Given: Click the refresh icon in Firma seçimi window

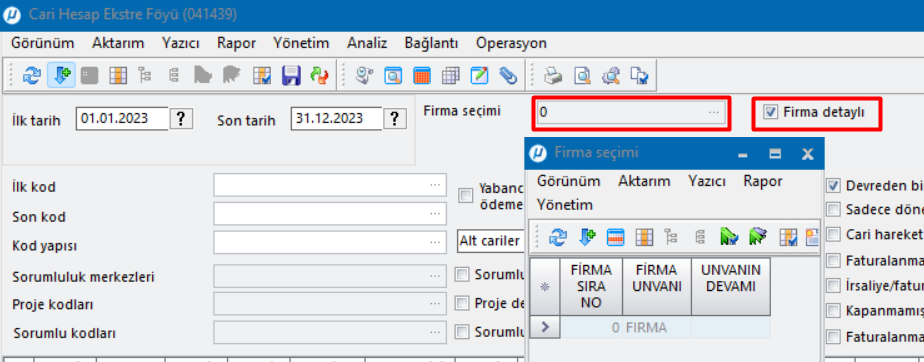Looking at the screenshot, I should tap(557, 238).
